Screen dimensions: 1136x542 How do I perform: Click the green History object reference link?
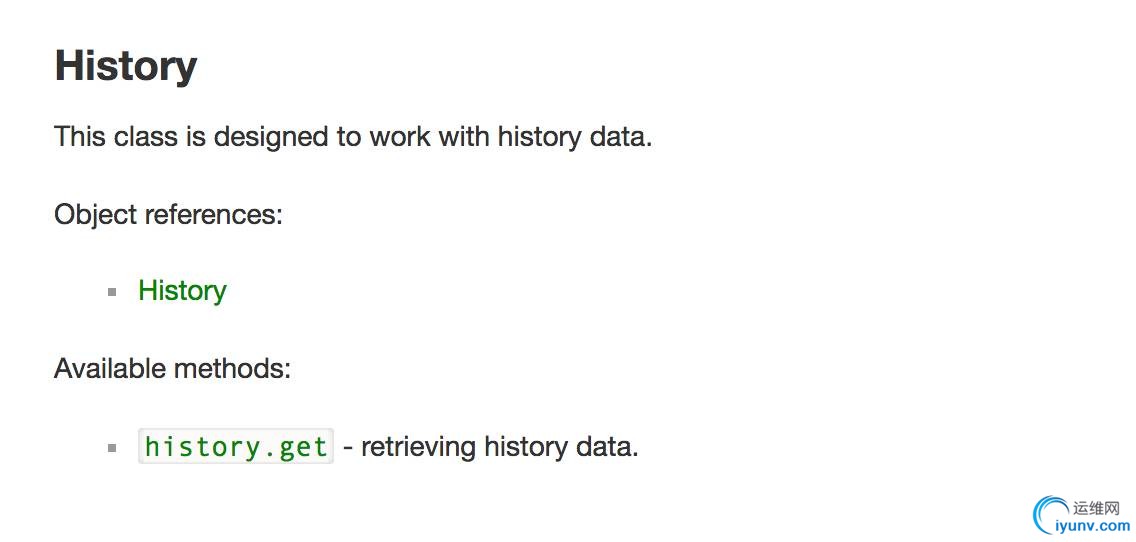coord(182,291)
